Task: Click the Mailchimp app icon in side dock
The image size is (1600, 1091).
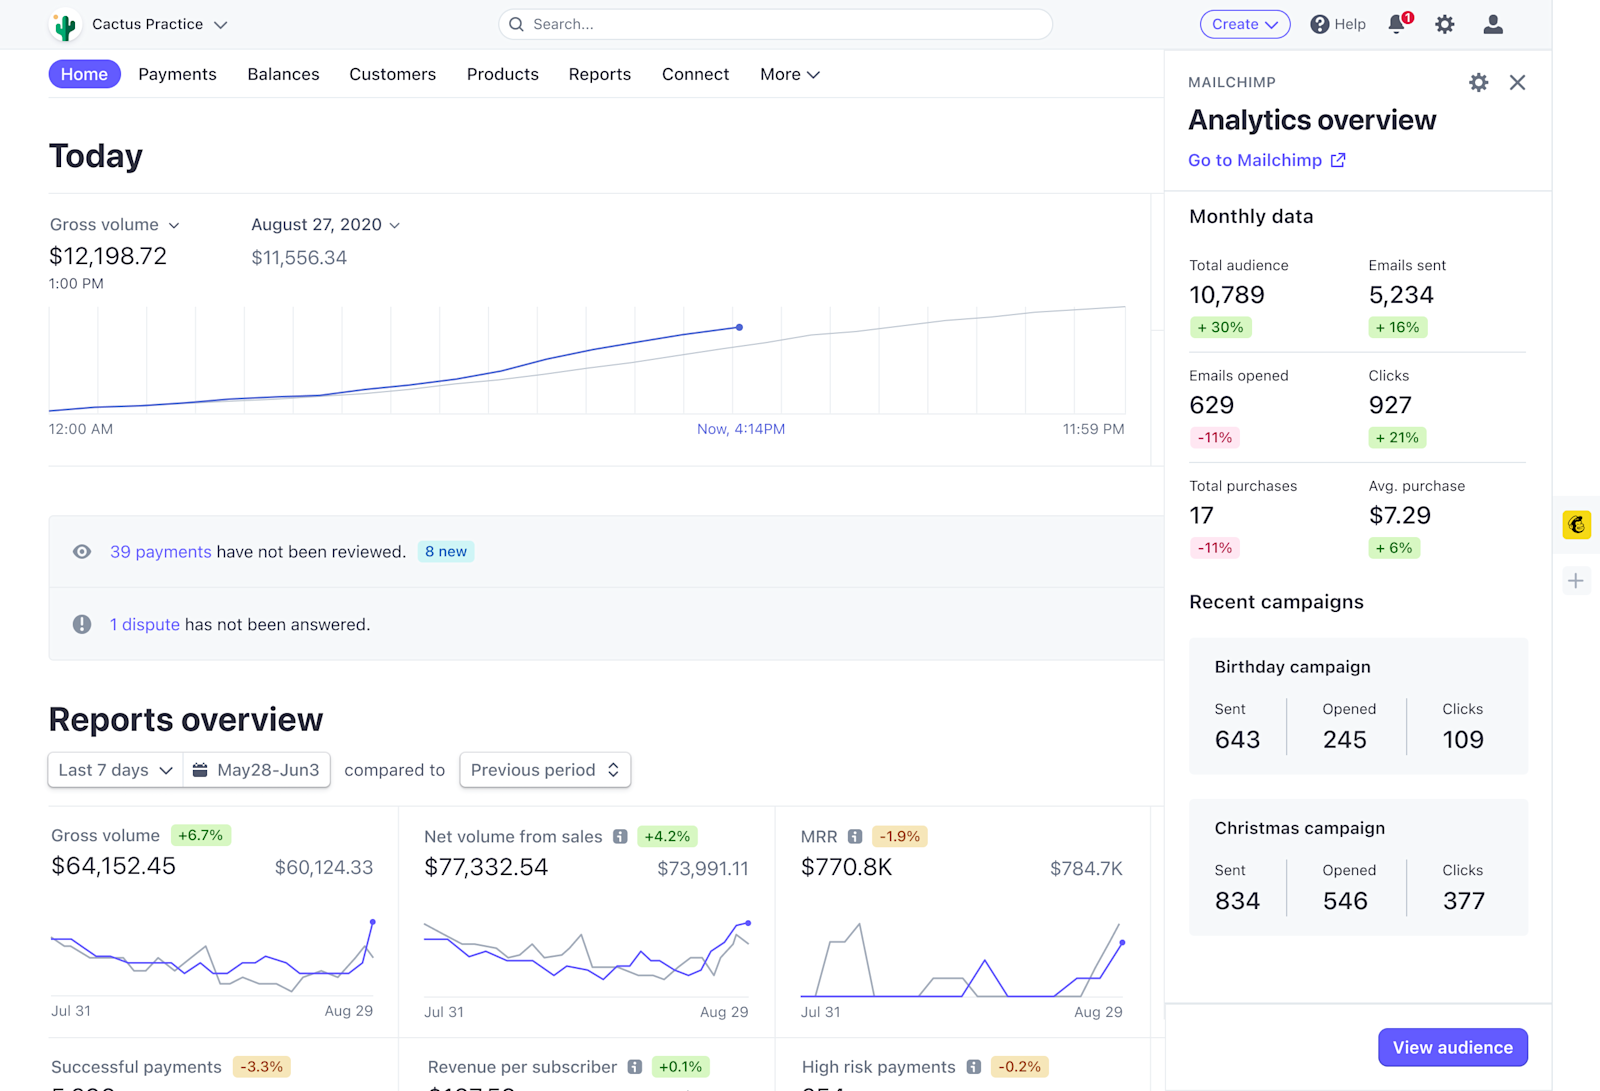Action: coord(1576,525)
